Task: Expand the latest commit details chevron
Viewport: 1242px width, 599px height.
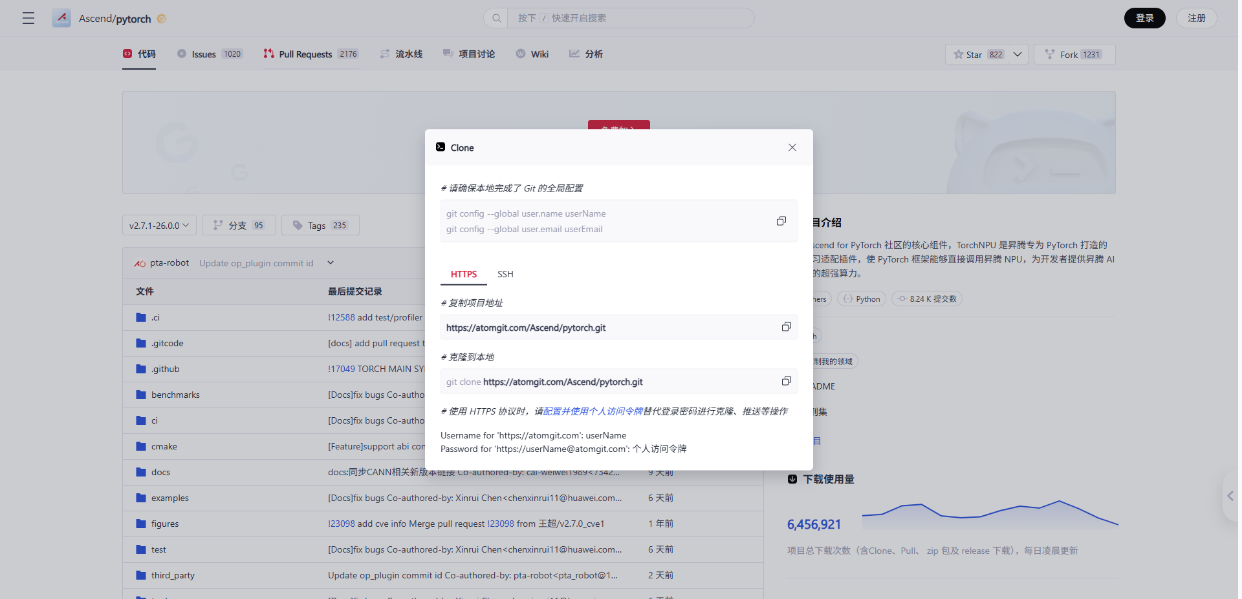Action: (x=331, y=263)
